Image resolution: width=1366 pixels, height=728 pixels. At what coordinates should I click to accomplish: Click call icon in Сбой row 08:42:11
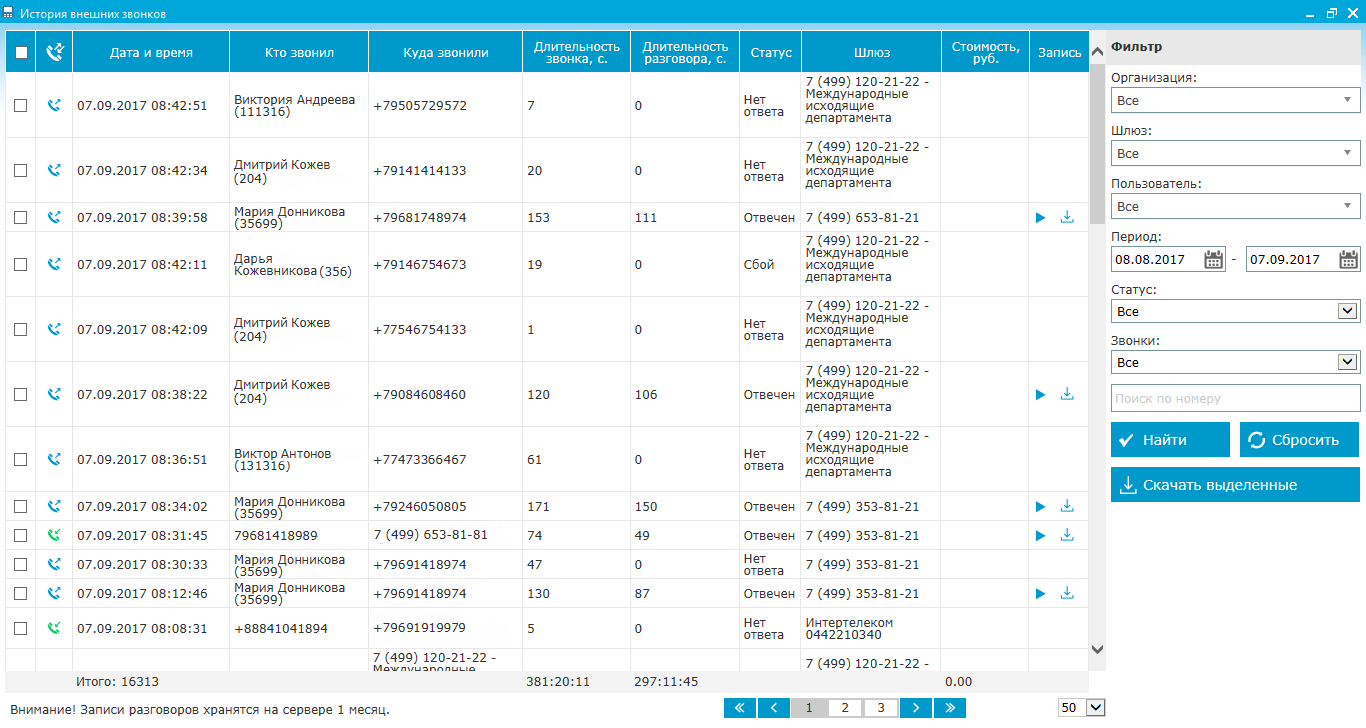[x=54, y=264]
